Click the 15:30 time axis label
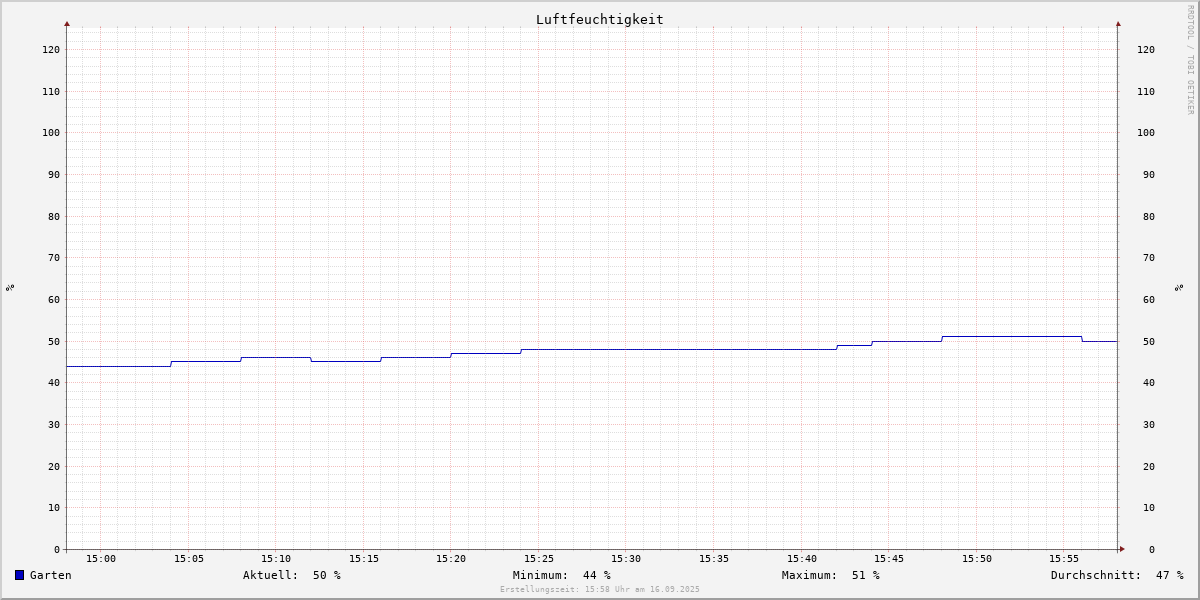The height and width of the screenshot is (600, 1200). [626, 558]
